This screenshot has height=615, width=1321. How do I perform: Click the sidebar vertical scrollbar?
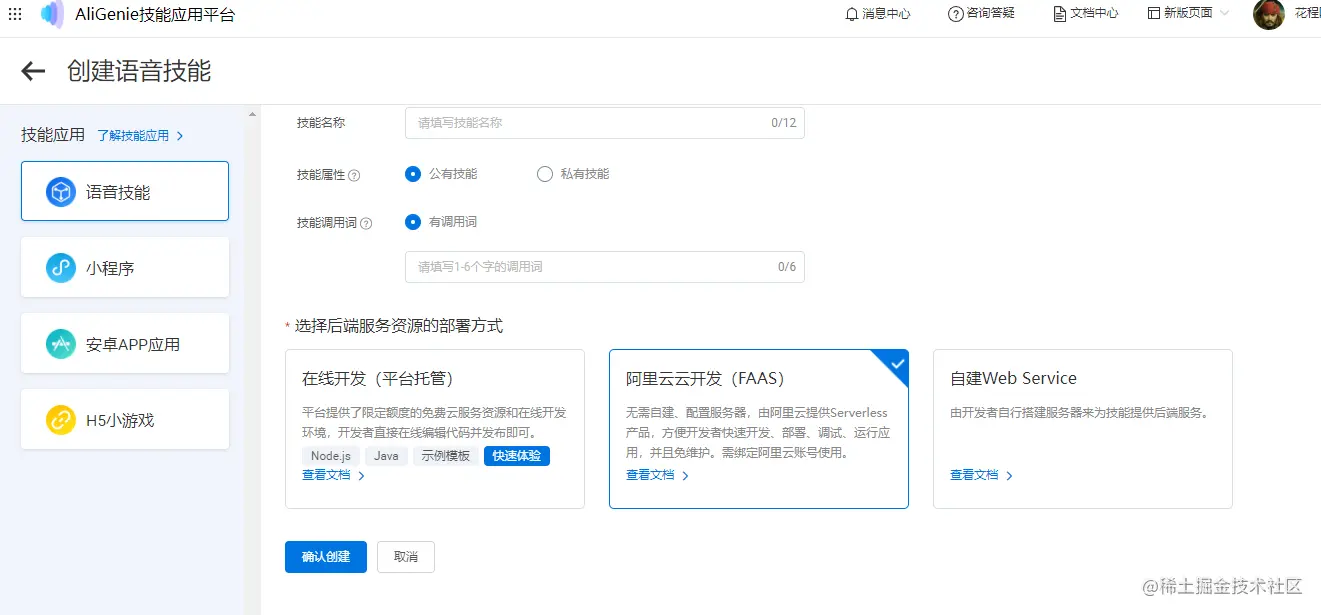click(252, 360)
